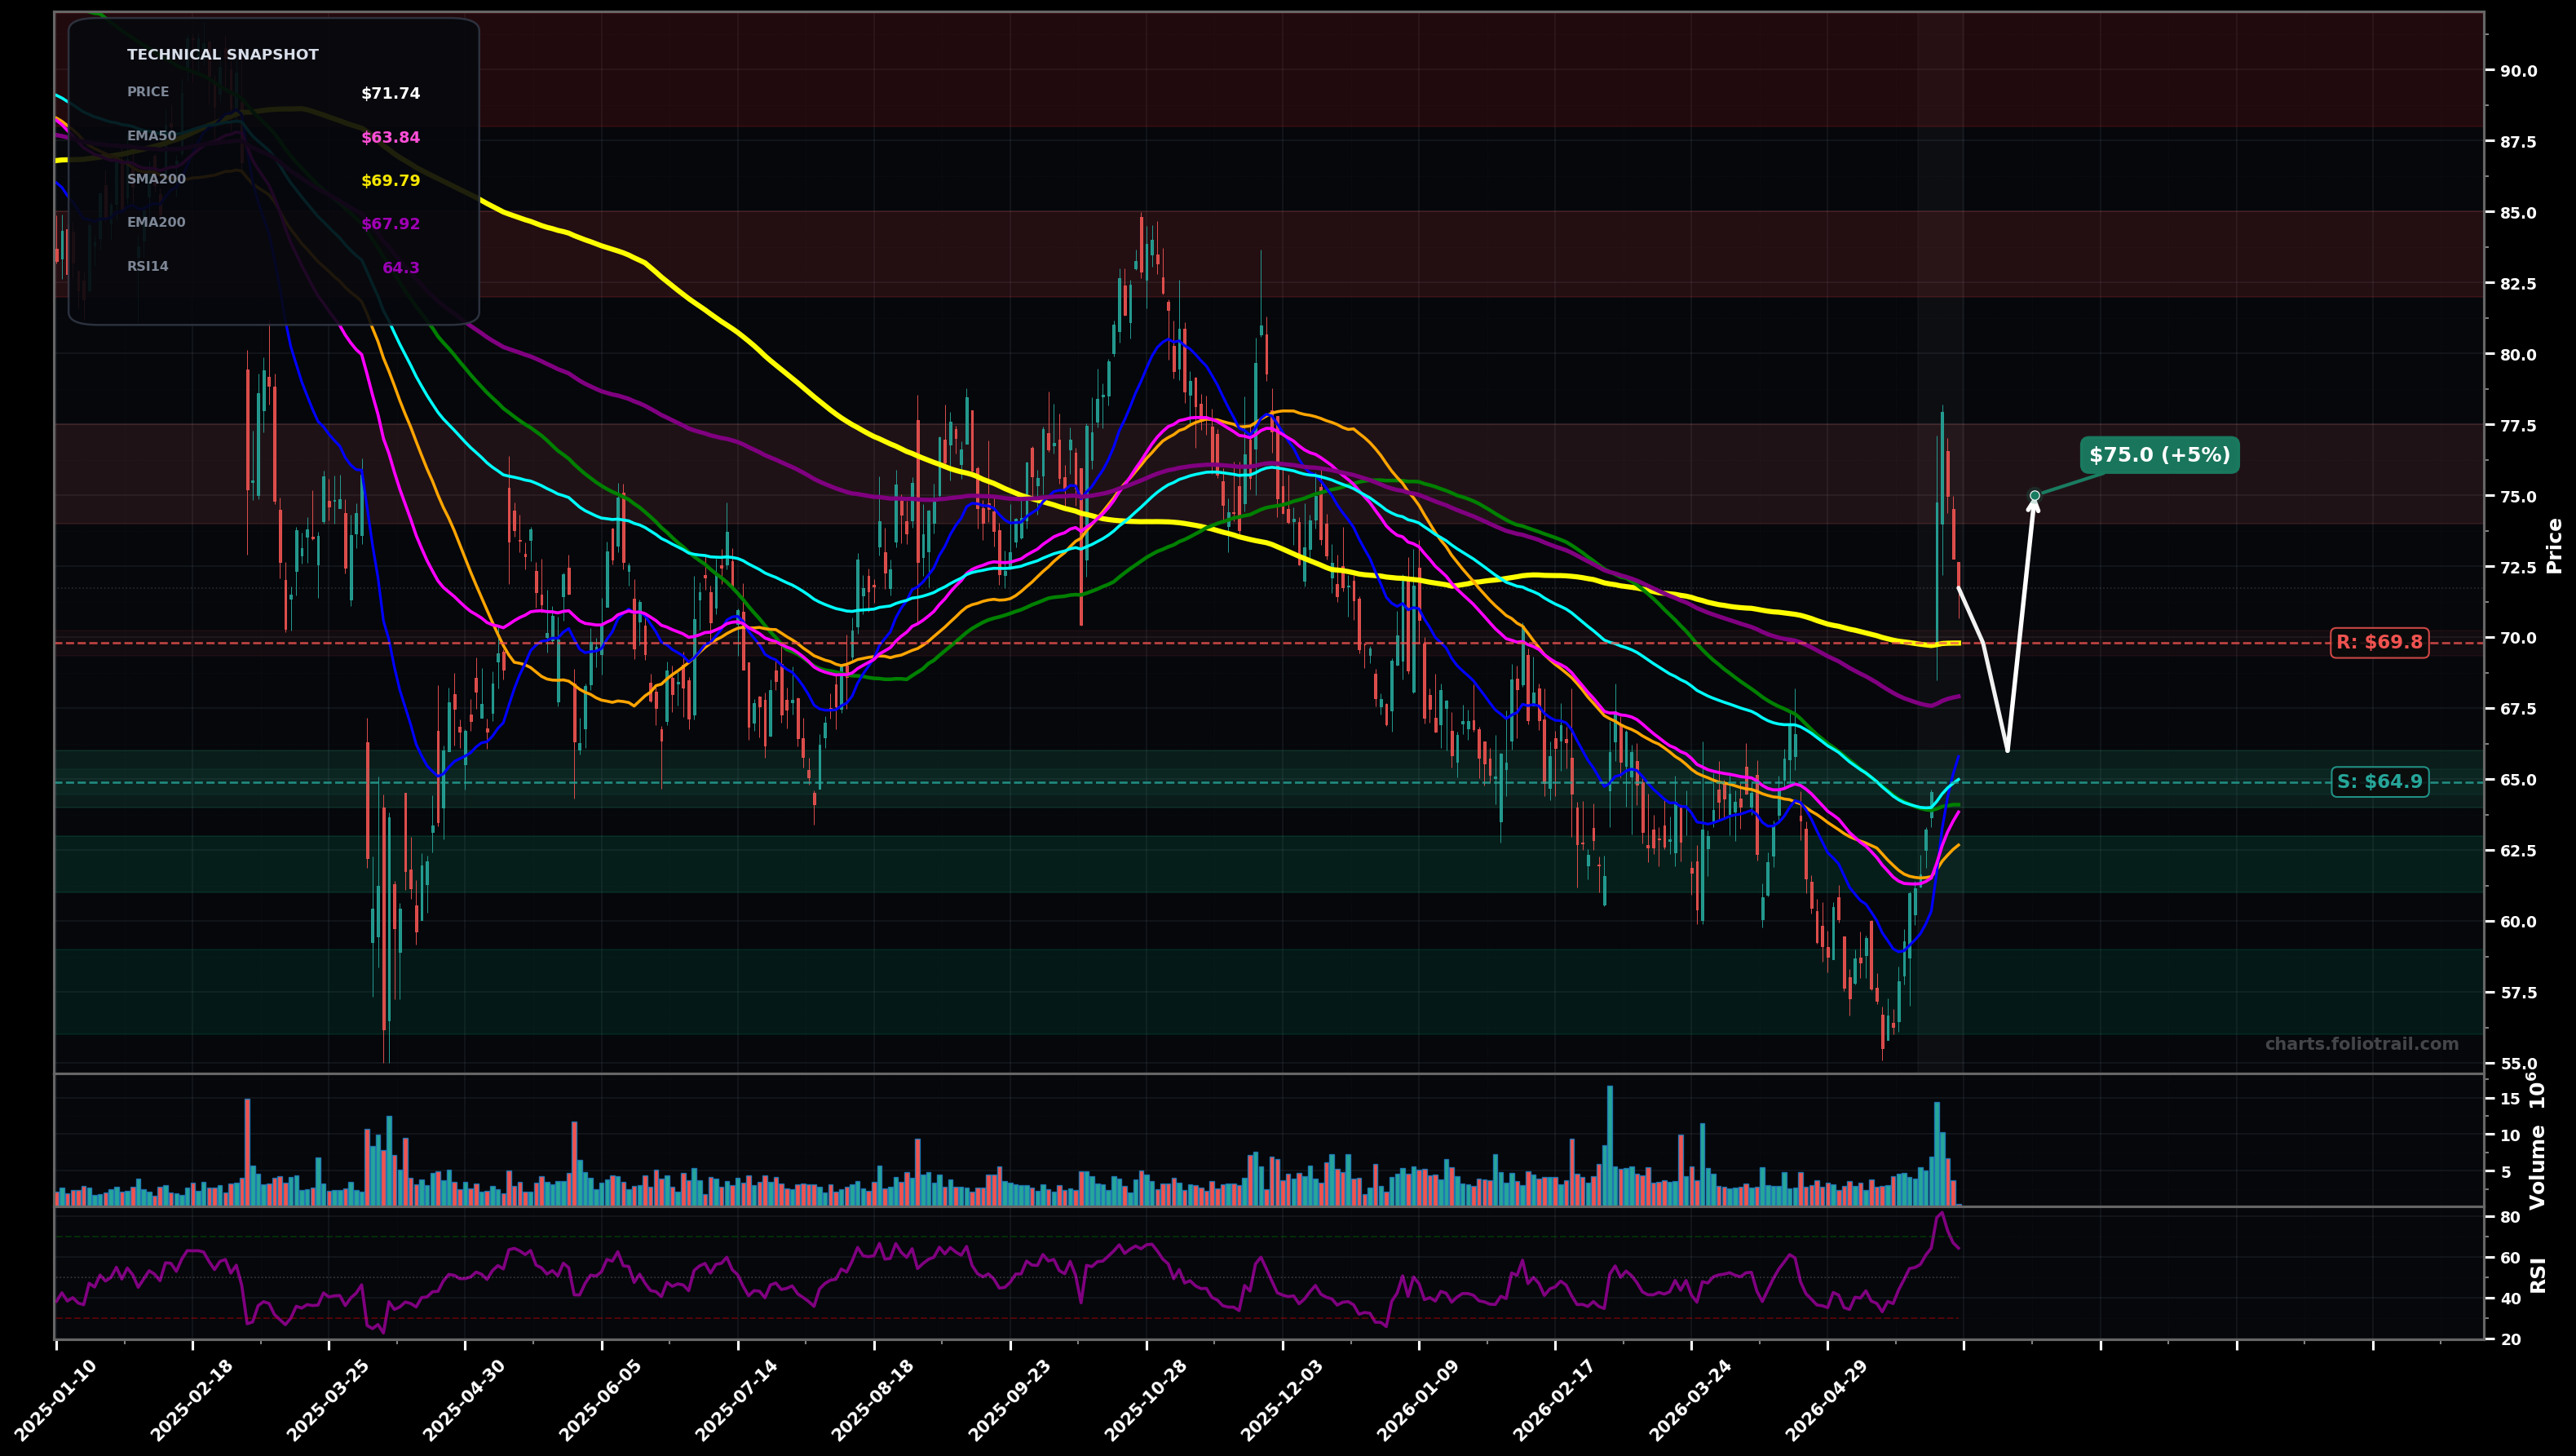The height and width of the screenshot is (1456, 2576).
Task: Click the 80.0 price axis tick
Action: (2518, 355)
